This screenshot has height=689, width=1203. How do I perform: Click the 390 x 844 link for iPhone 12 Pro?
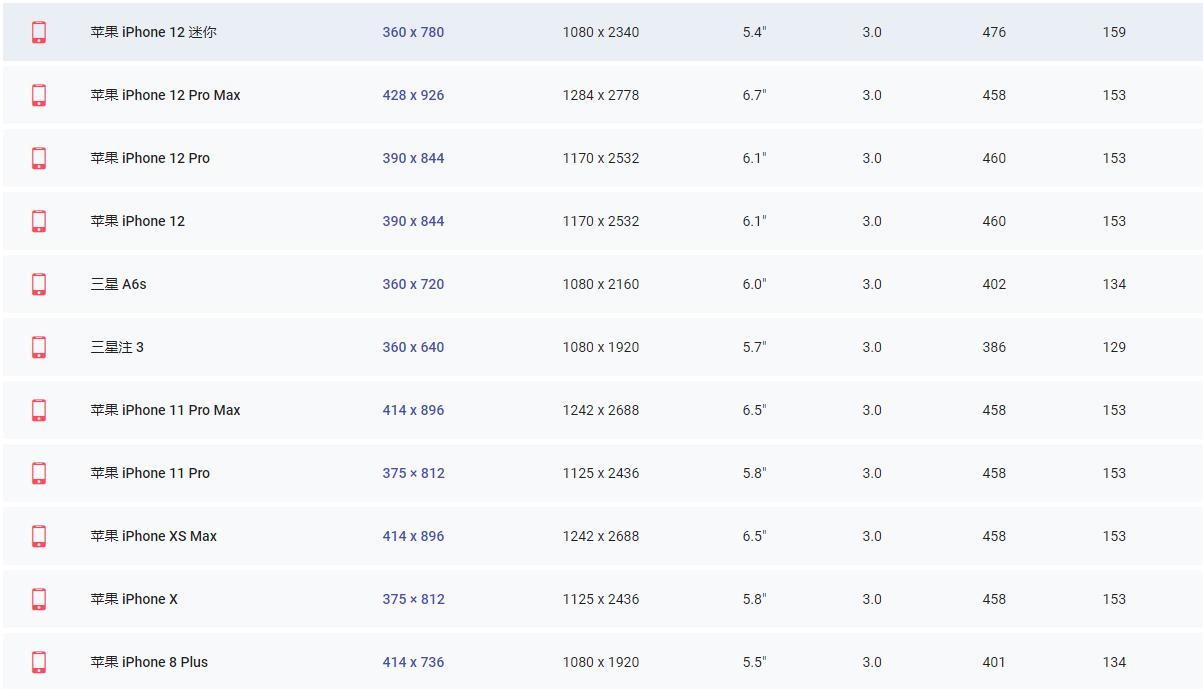coord(413,158)
